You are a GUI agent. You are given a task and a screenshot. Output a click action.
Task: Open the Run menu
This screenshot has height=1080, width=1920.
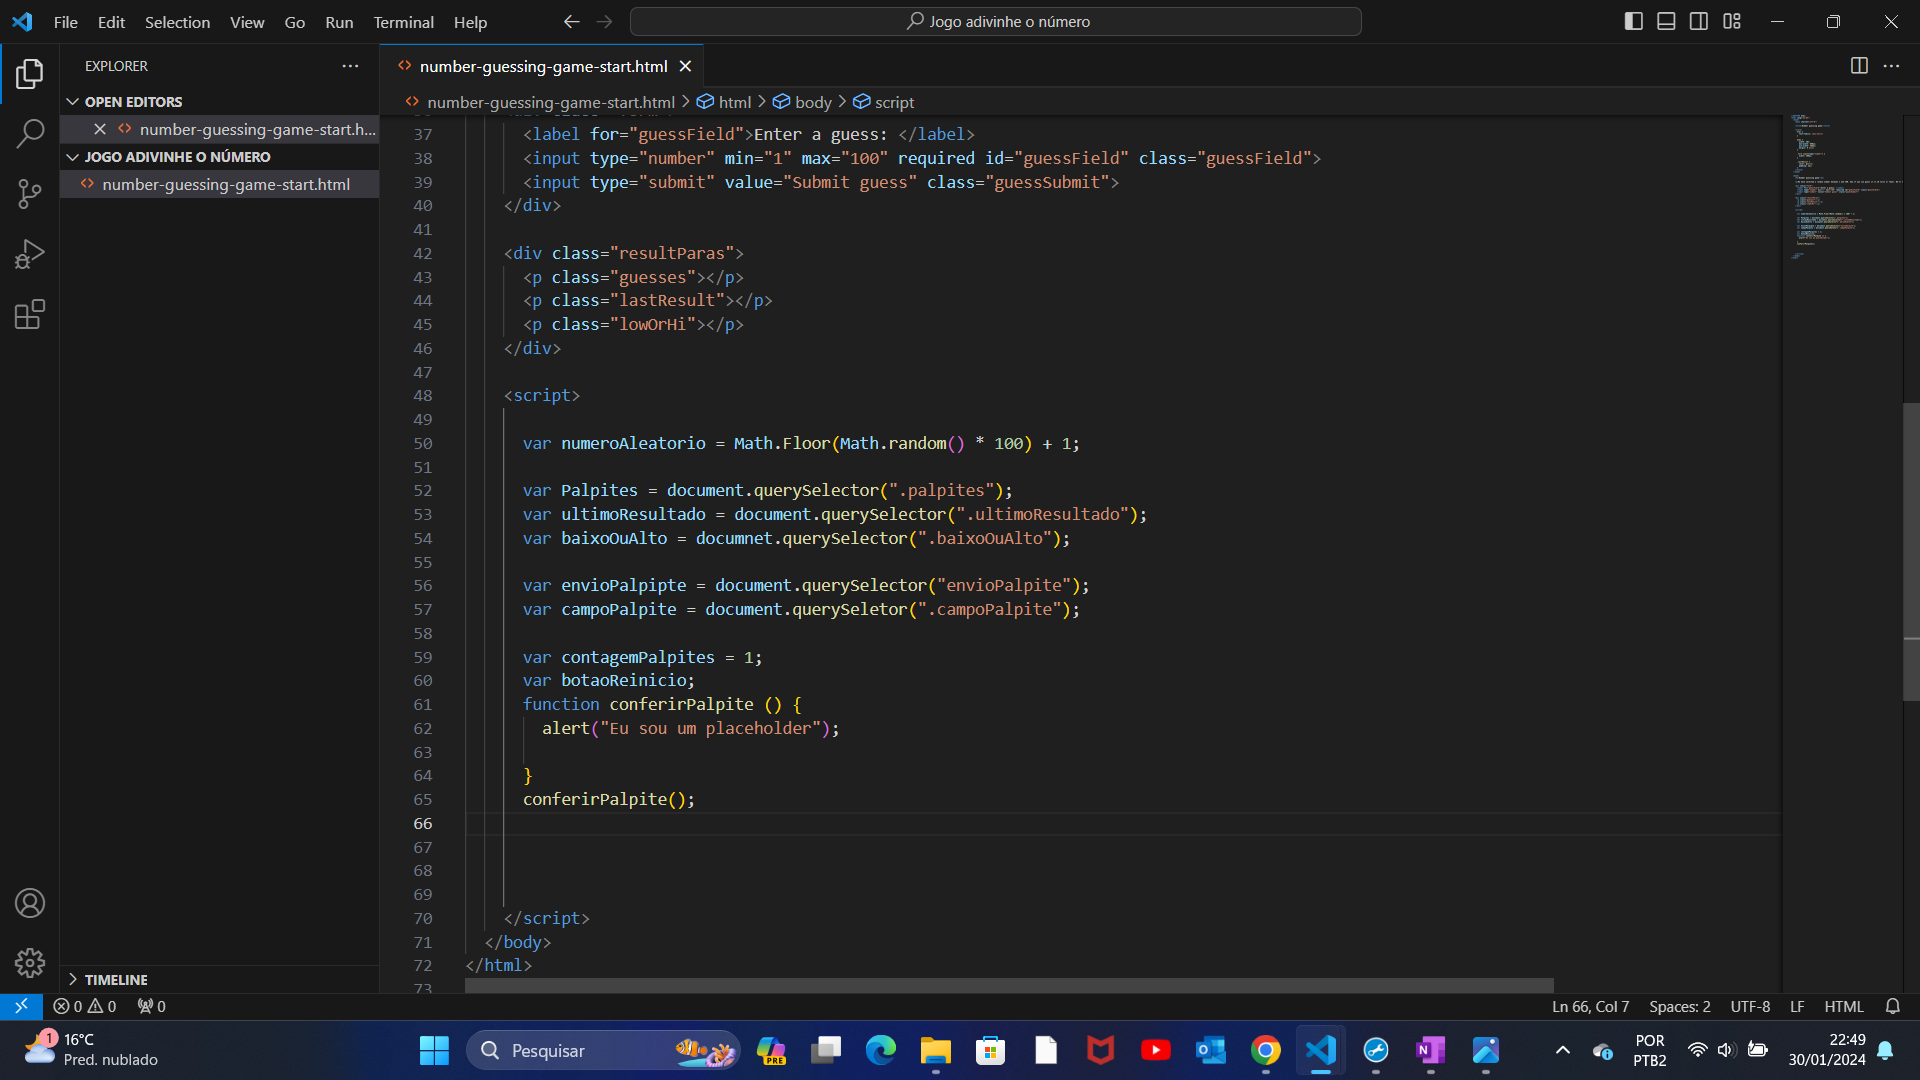(x=339, y=22)
